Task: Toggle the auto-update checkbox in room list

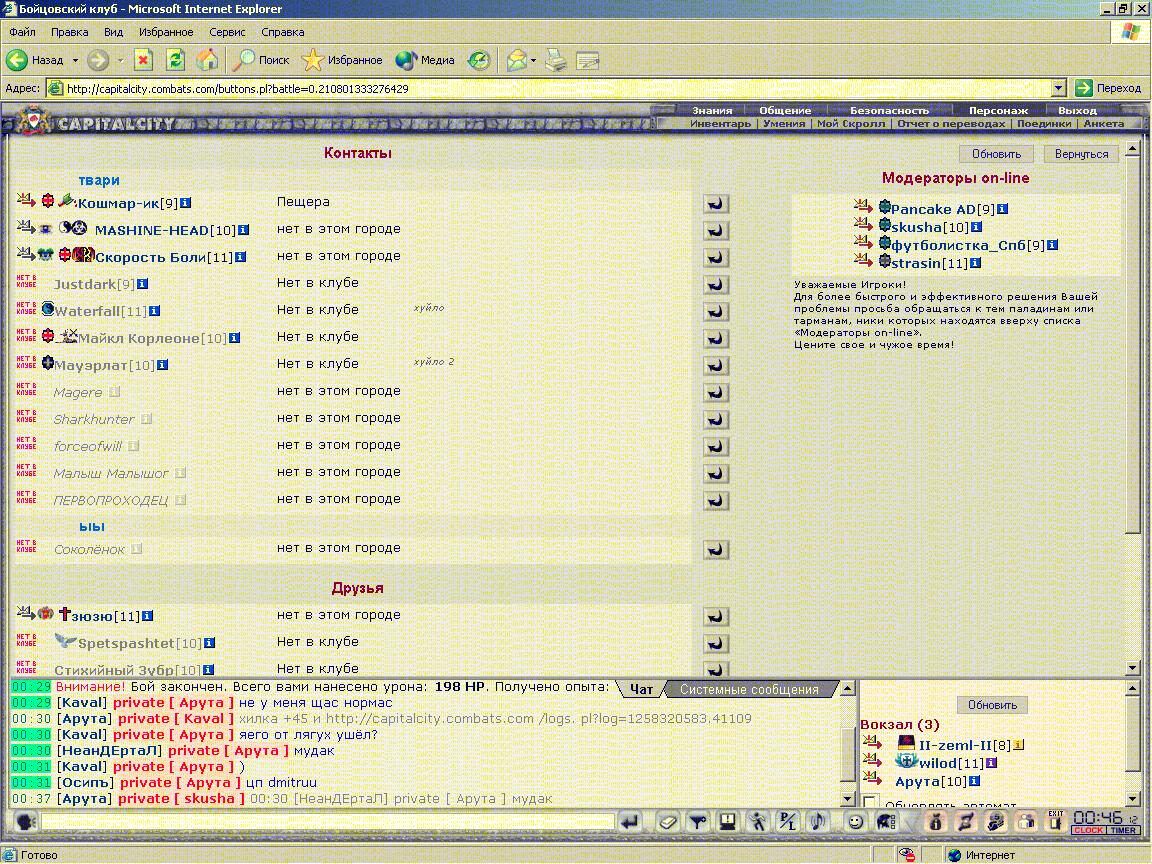Action: click(871, 801)
